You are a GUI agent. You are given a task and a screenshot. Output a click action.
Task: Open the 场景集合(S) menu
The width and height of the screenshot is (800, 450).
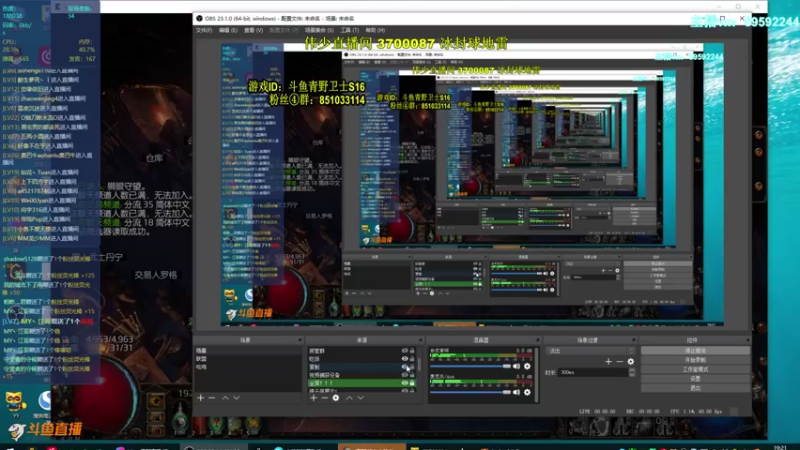tap(319, 31)
